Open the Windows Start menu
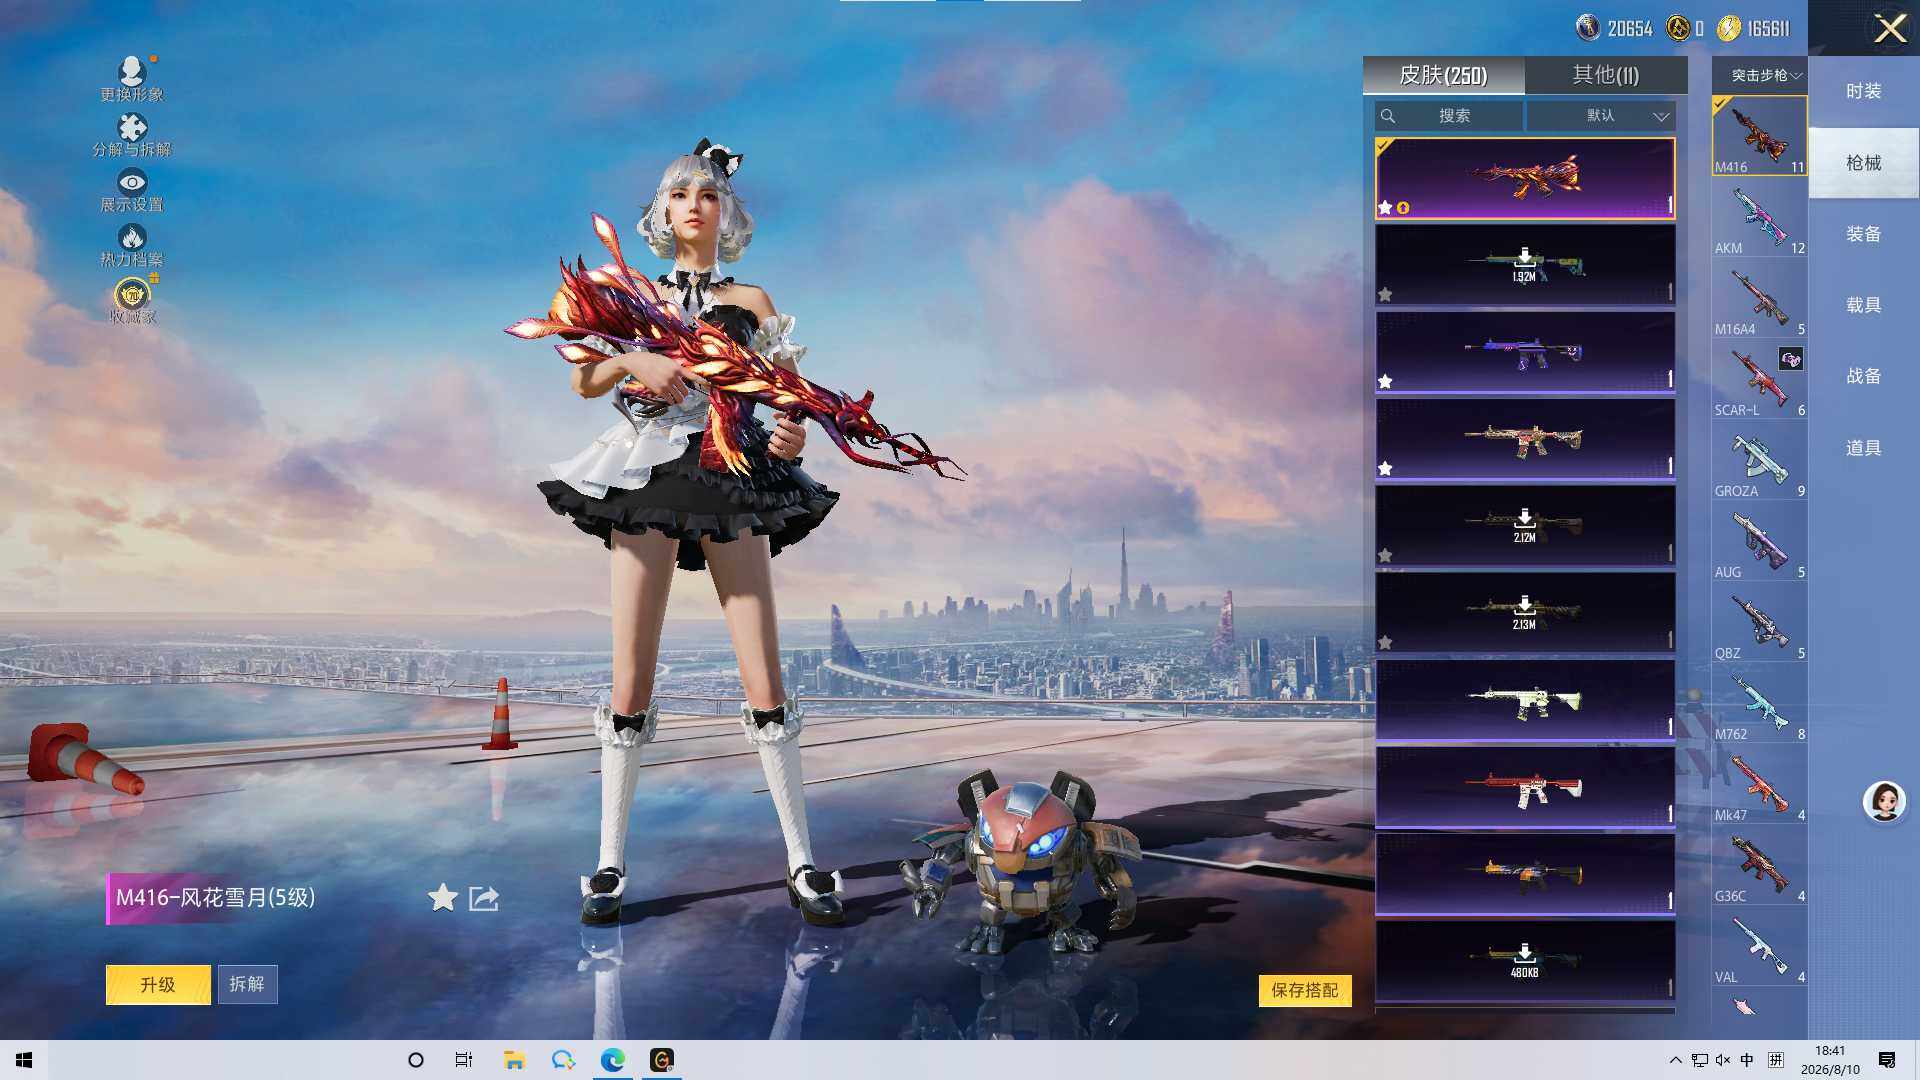The height and width of the screenshot is (1080, 1920). coord(24,1060)
